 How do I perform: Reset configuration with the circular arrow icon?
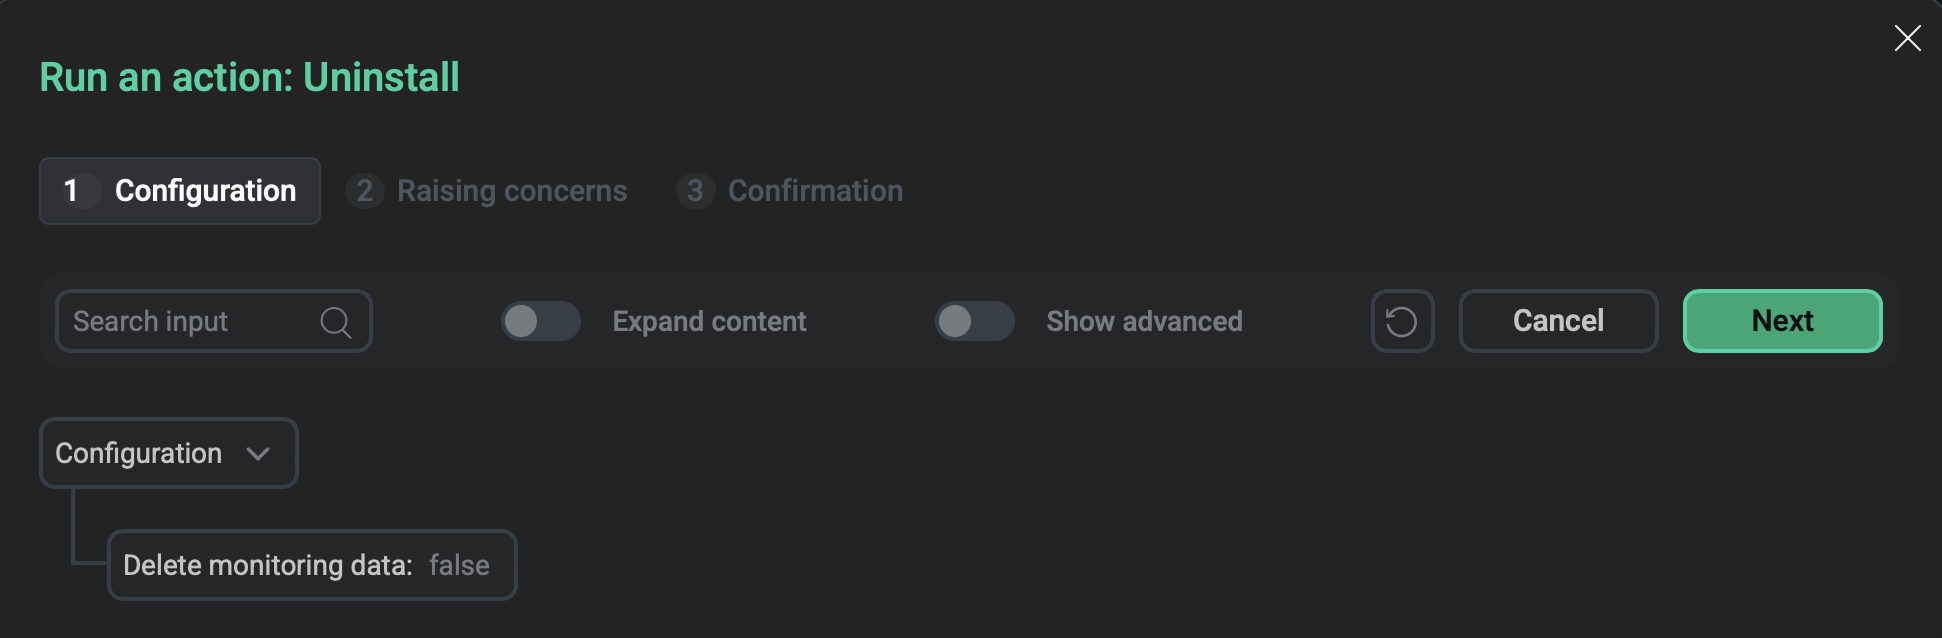tap(1402, 321)
